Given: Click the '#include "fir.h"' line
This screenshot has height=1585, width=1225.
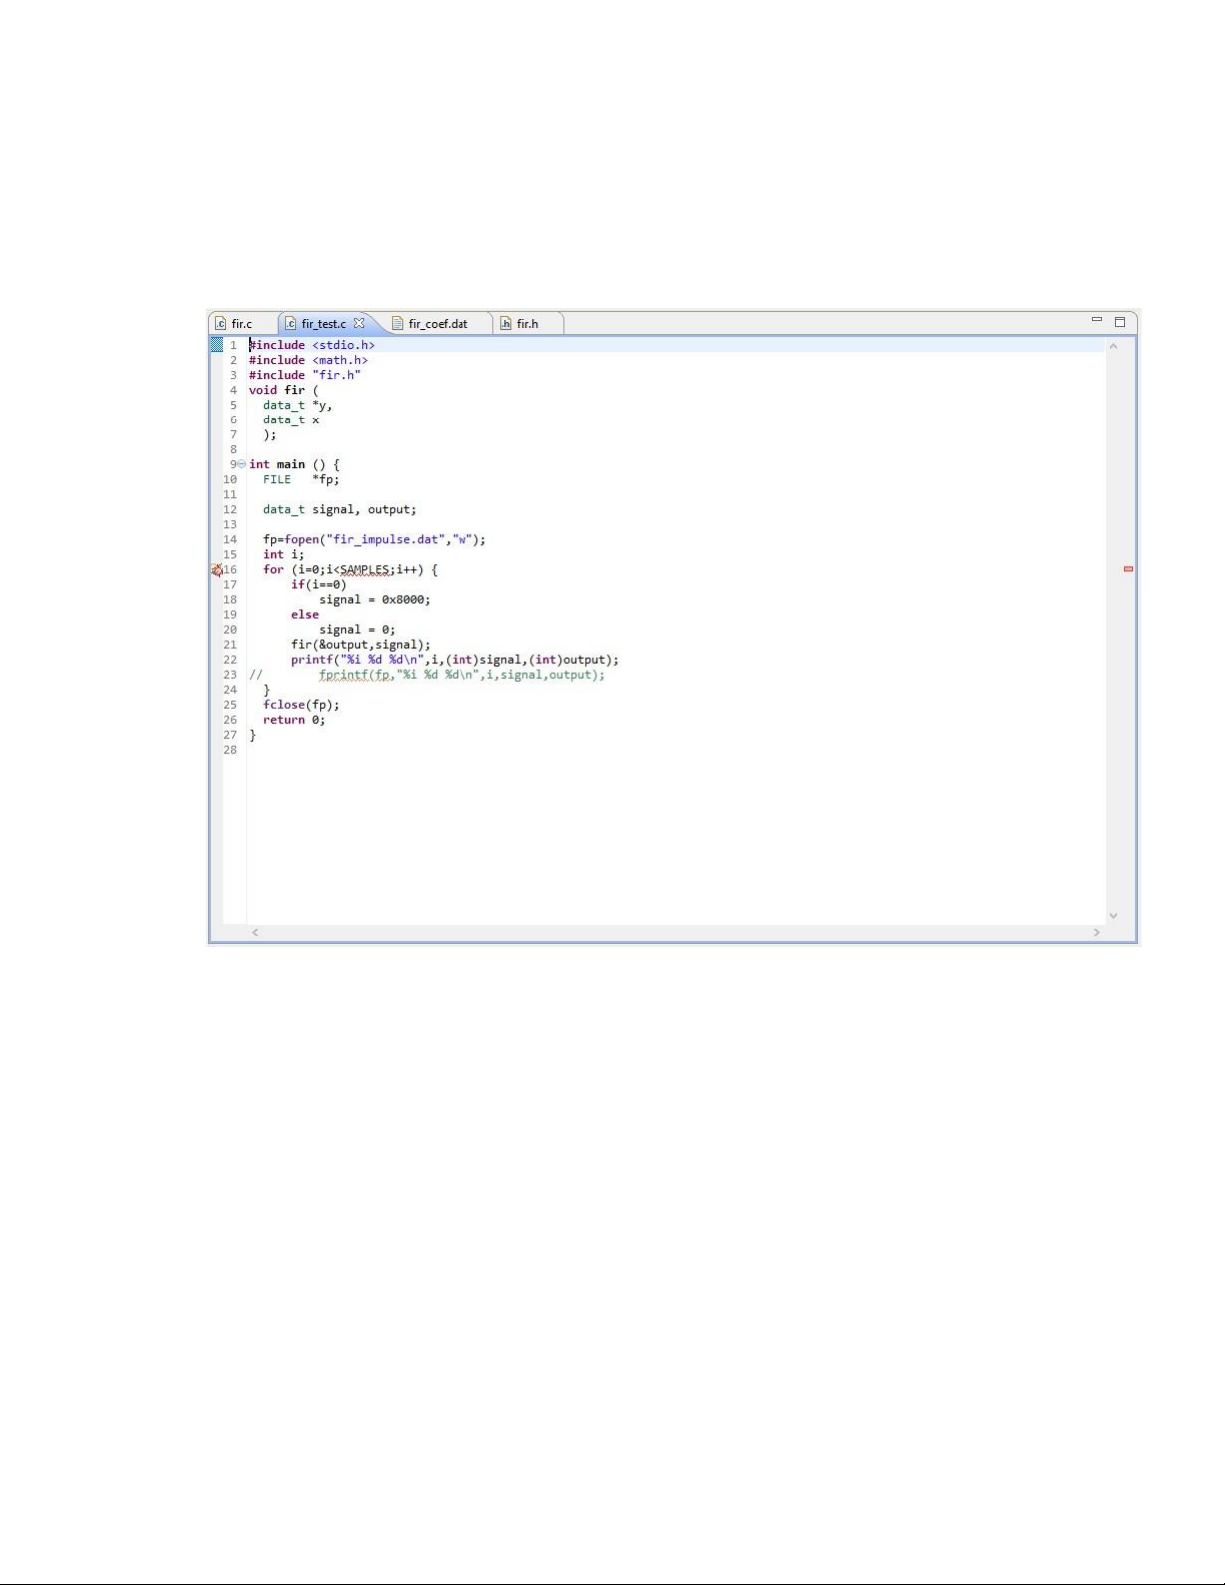Looking at the screenshot, I should point(305,375).
